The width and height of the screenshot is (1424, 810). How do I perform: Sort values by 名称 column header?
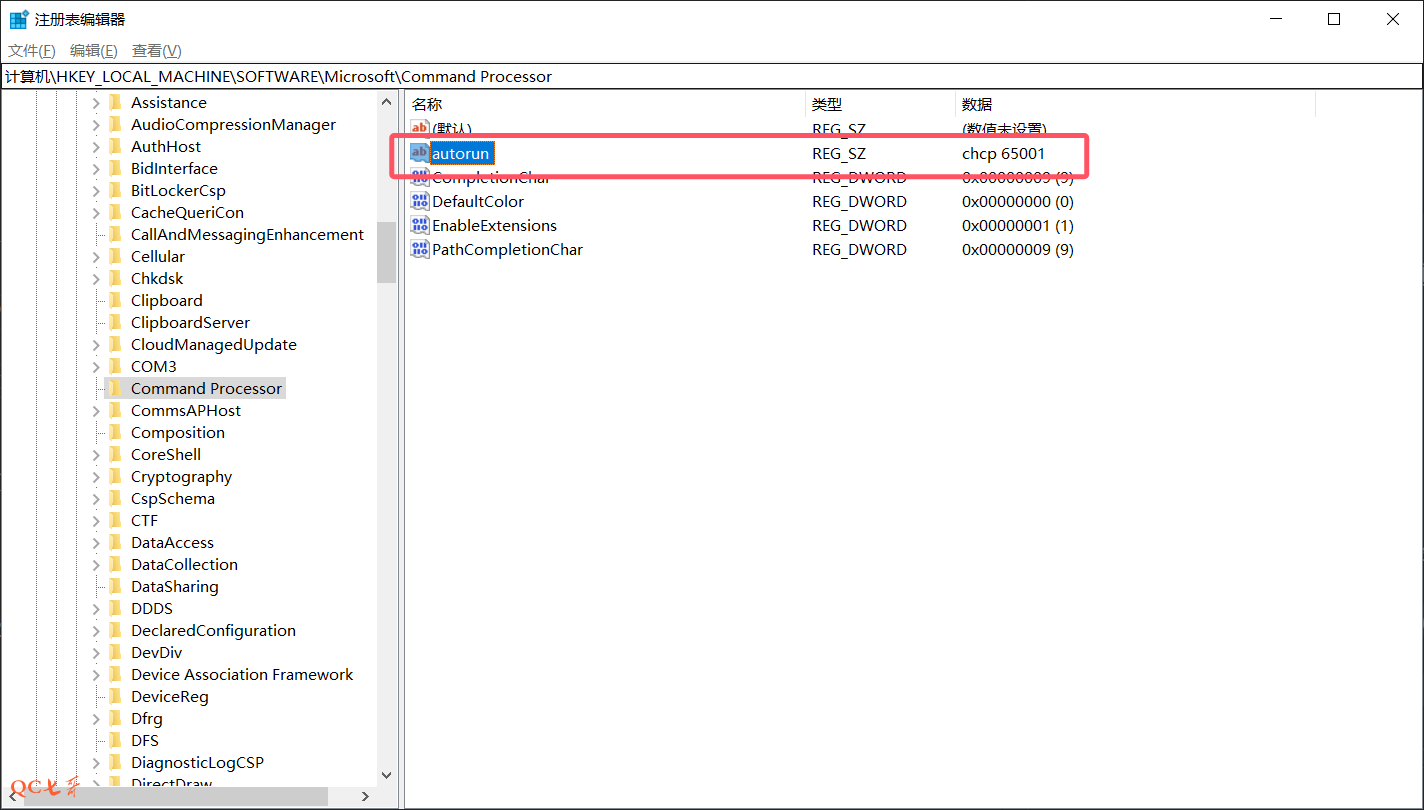click(x=427, y=104)
